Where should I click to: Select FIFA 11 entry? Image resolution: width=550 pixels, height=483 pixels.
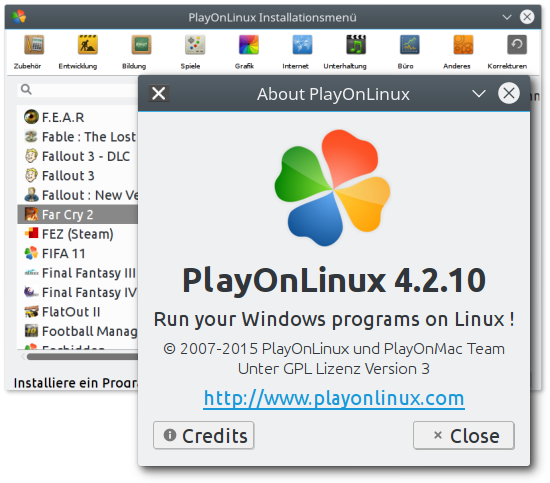(77, 253)
